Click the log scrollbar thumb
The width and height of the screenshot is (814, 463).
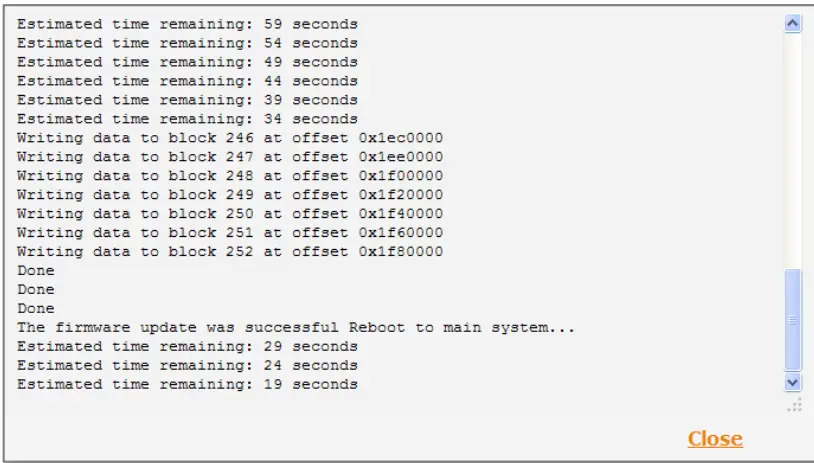coord(793,320)
